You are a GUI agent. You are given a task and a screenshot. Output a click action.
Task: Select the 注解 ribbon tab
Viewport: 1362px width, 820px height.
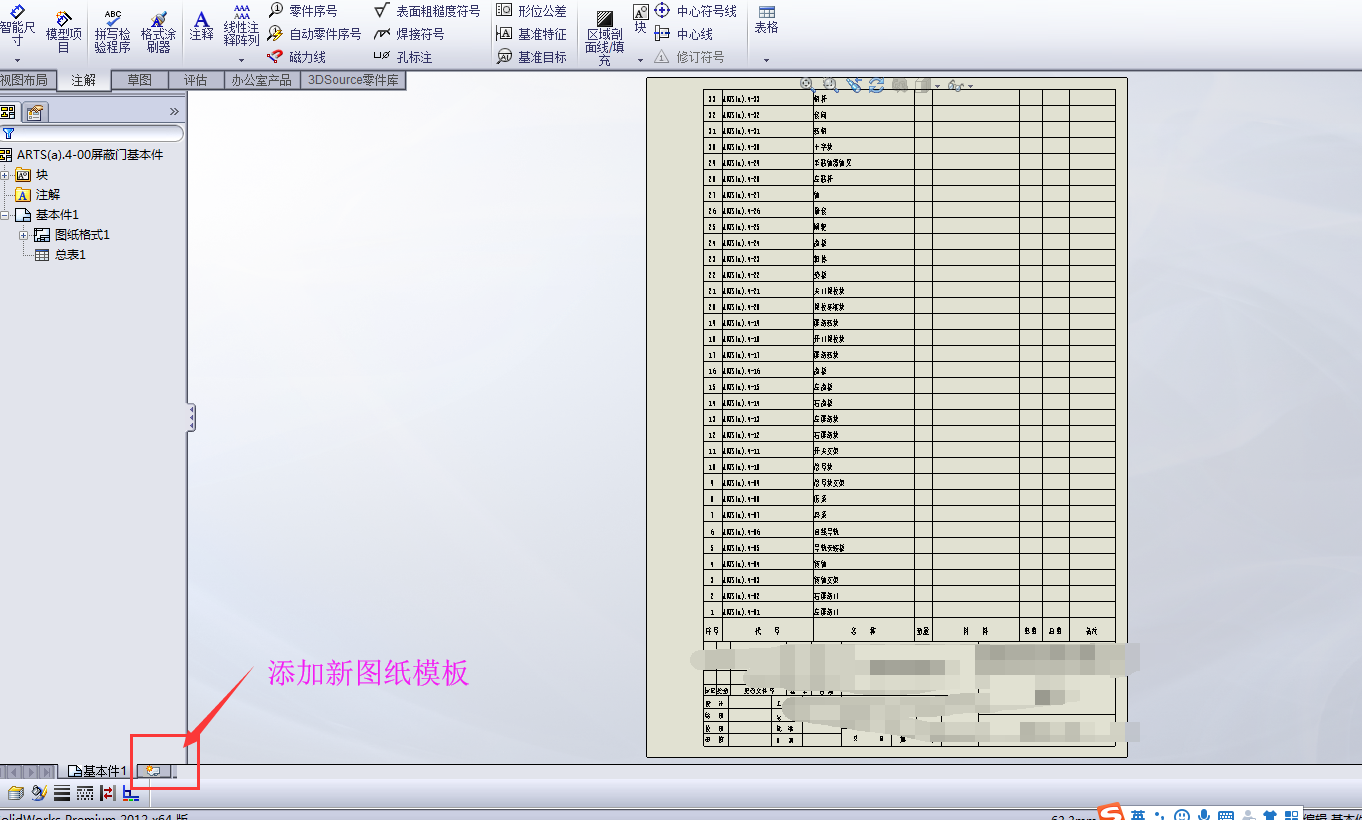click(x=84, y=80)
